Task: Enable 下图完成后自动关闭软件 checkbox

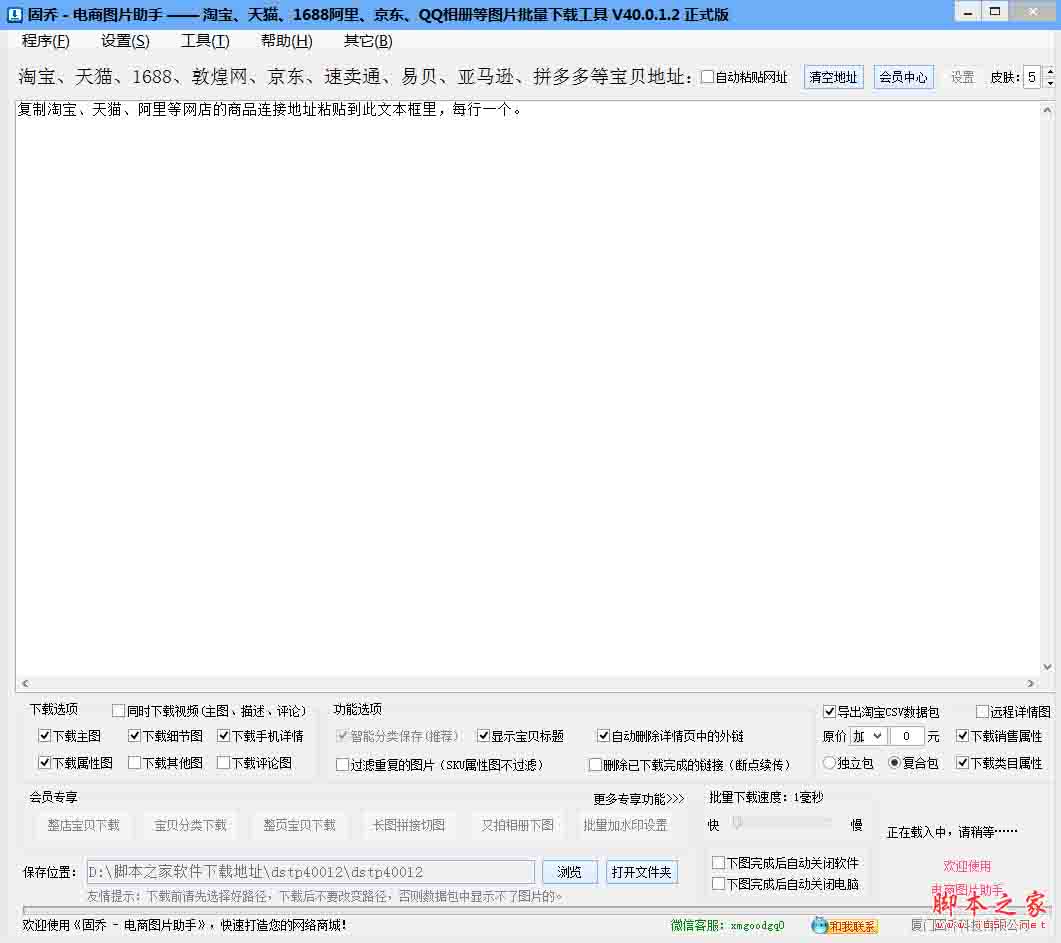Action: [x=719, y=862]
